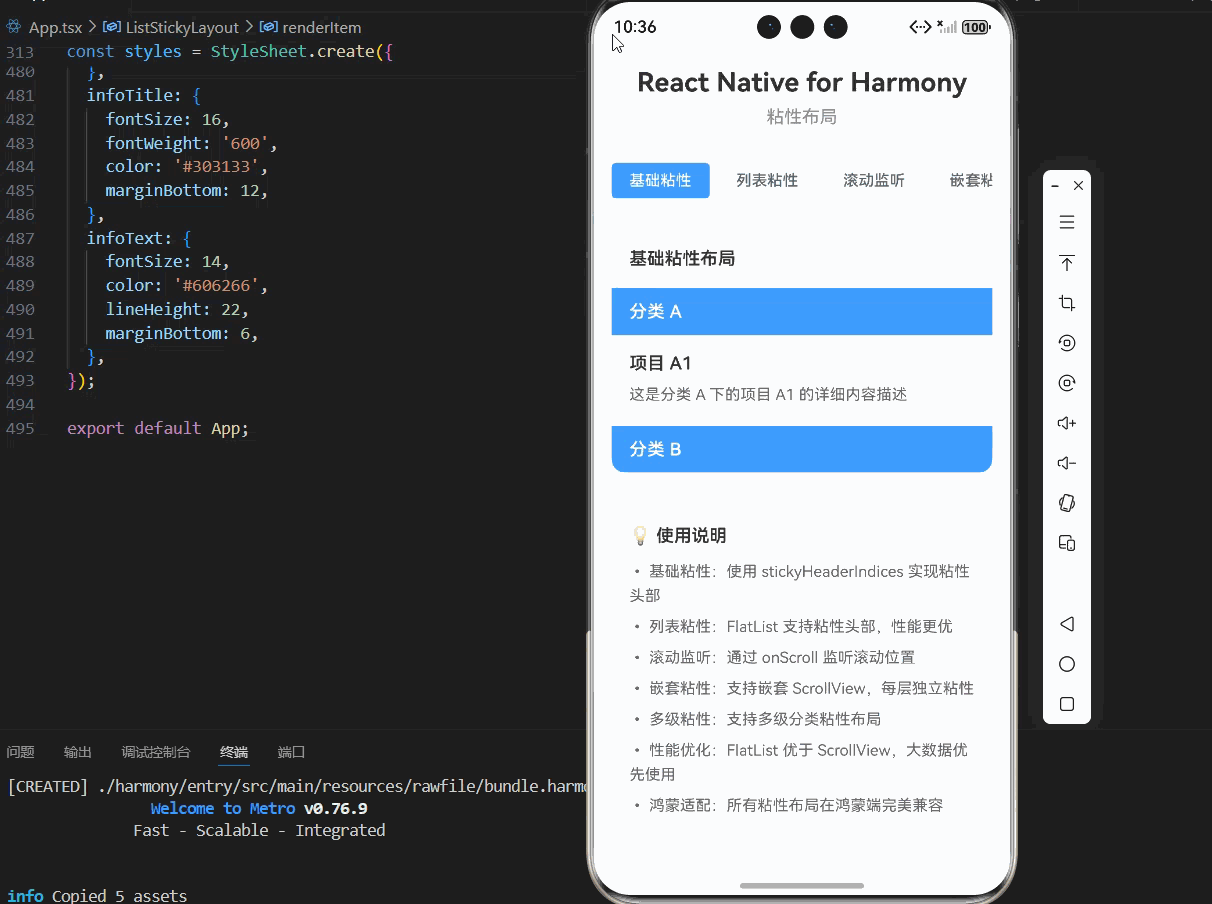Image resolution: width=1212 pixels, height=904 pixels.
Task: Click the sticky 'const styles' scope line 313
Action: pyautogui.click(x=230, y=51)
